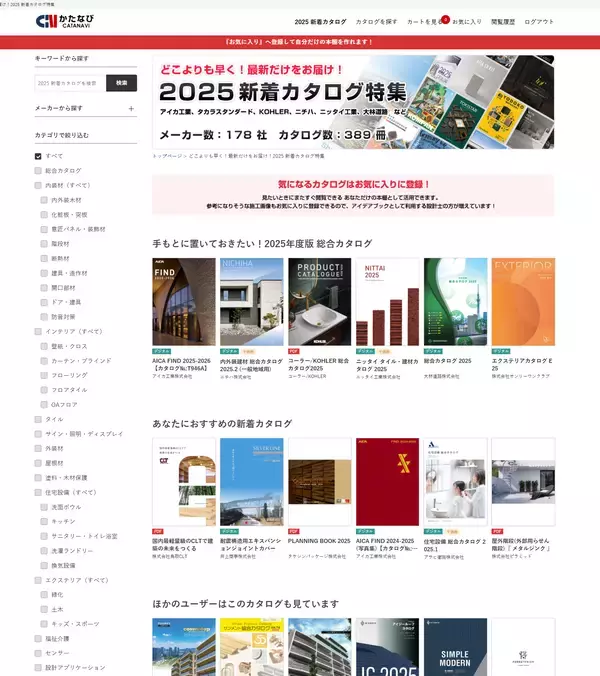Check the センサー checkbox
600x676 pixels.
click(x=38, y=653)
